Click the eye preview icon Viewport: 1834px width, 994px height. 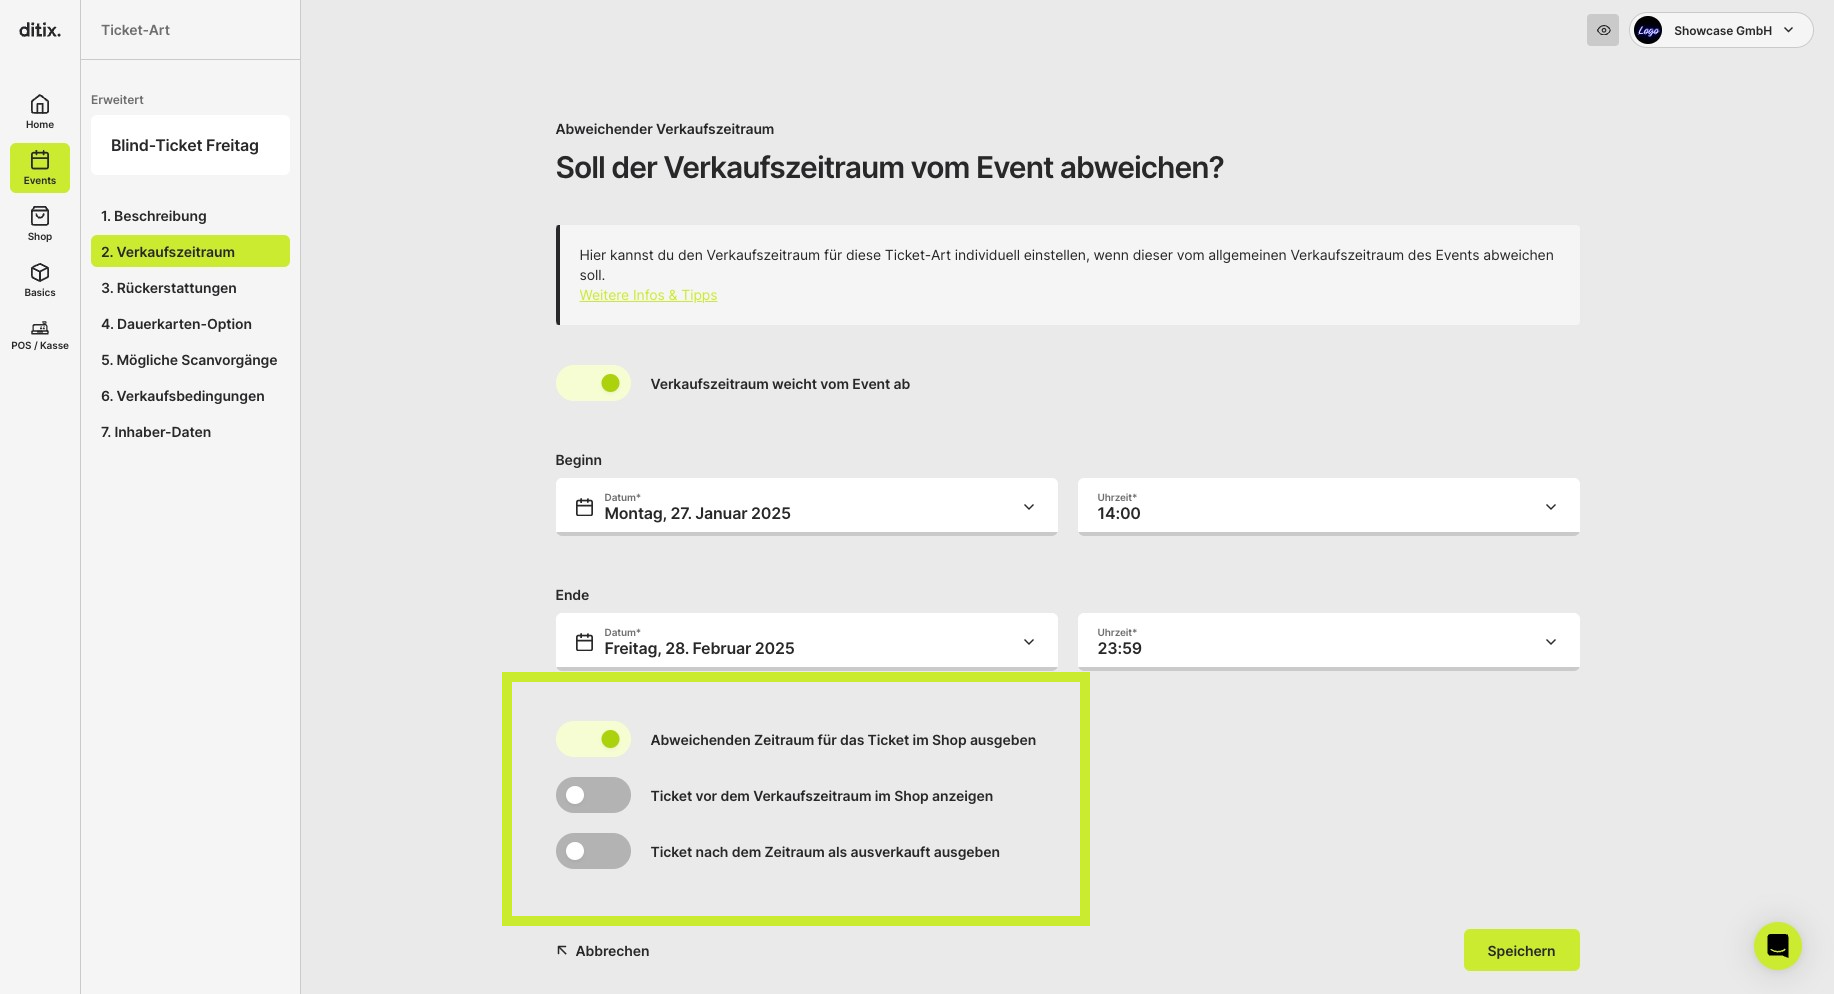click(x=1603, y=30)
